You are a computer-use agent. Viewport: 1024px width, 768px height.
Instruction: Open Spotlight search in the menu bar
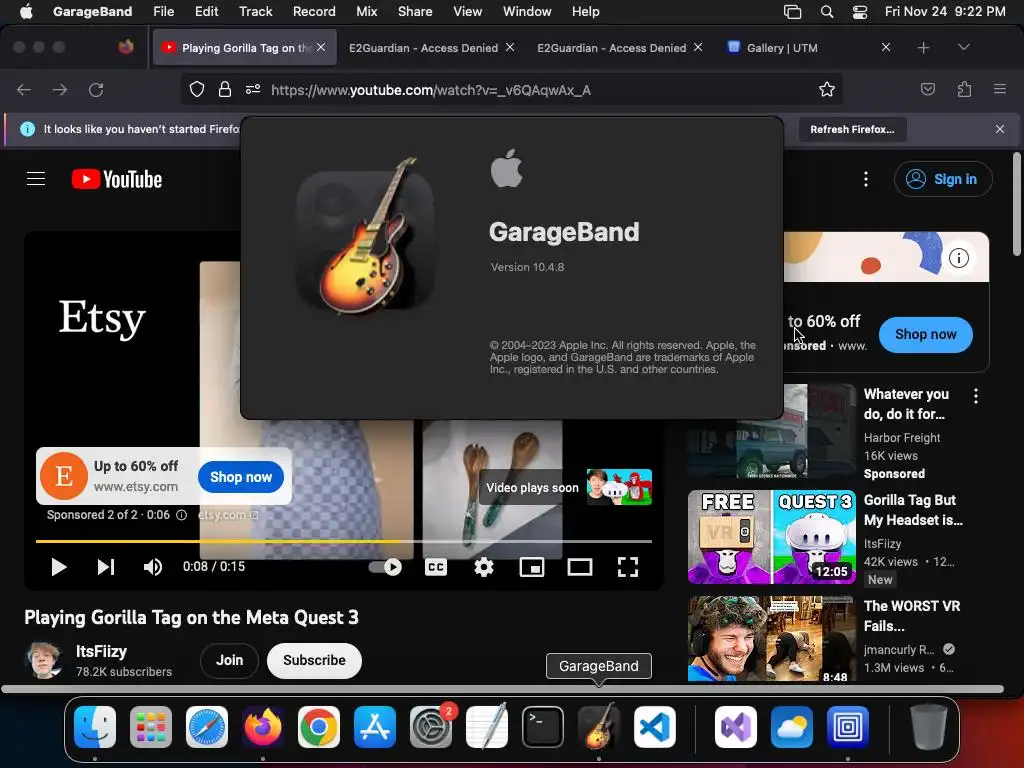pyautogui.click(x=827, y=12)
